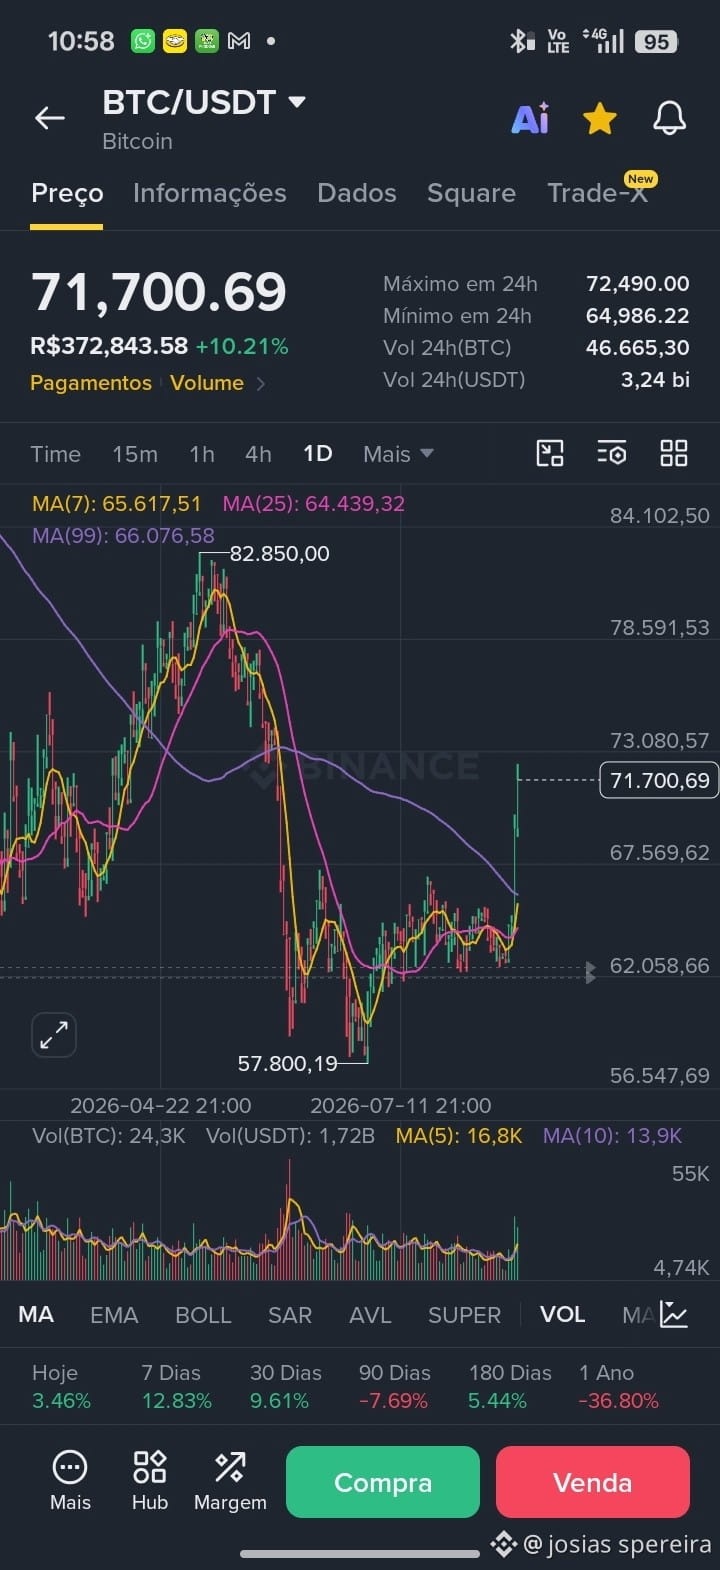Screen dimensions: 720x1570
Task: Open Gmail notification in status bar
Action: pos(239,41)
